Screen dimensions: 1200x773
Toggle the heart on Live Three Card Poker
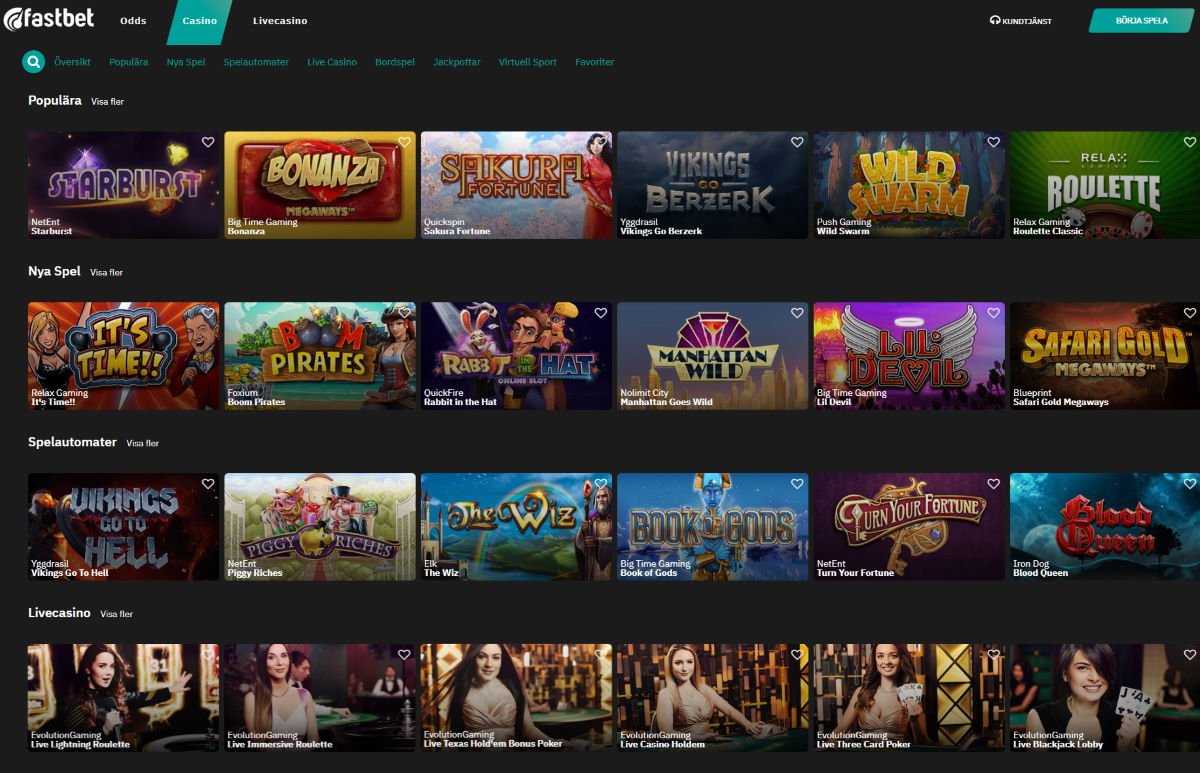994,655
